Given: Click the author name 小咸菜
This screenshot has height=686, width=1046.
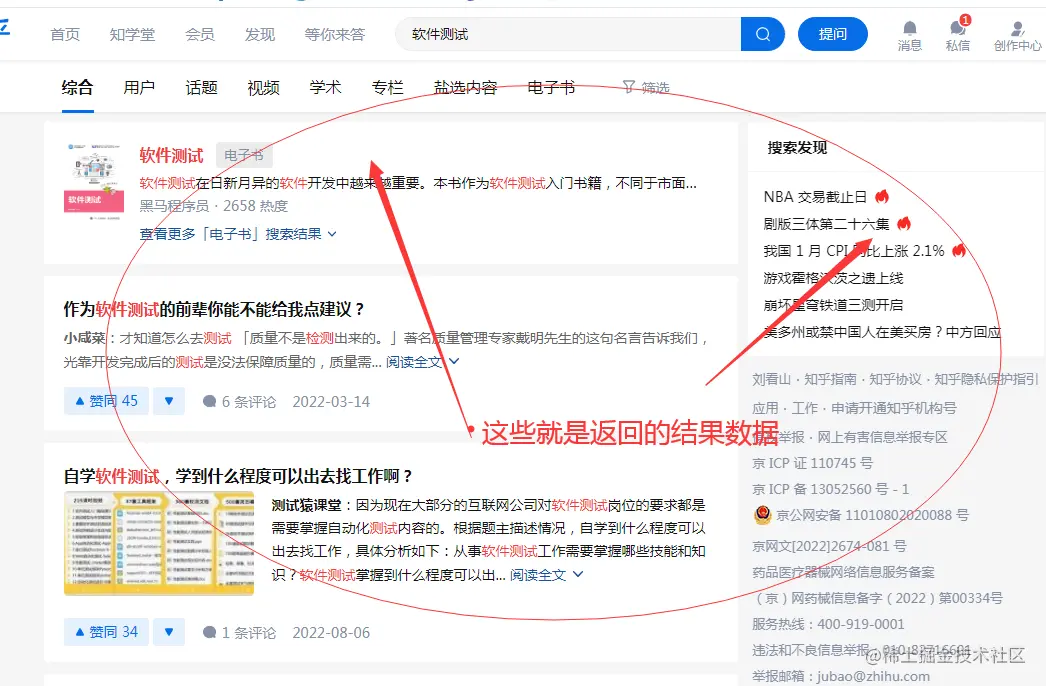Looking at the screenshot, I should click(85, 338).
